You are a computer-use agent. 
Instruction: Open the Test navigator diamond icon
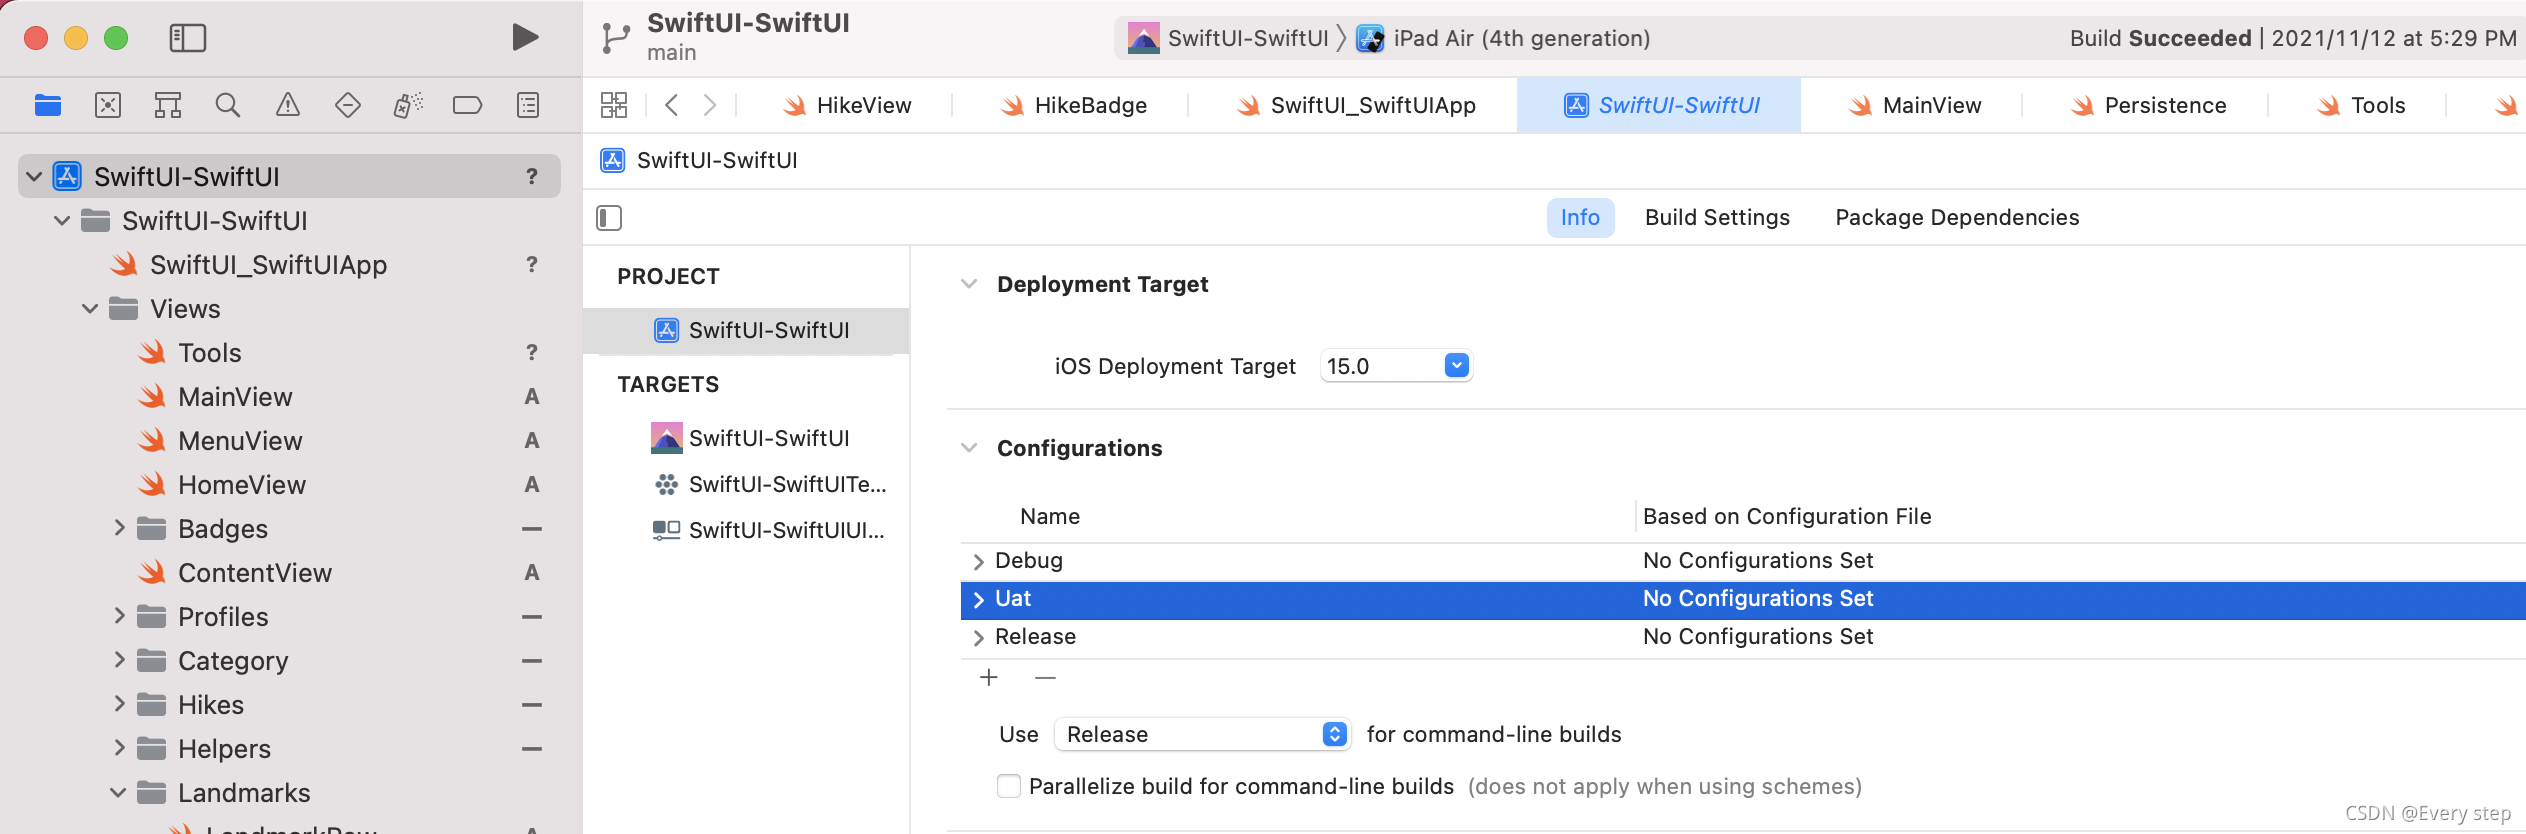click(348, 105)
